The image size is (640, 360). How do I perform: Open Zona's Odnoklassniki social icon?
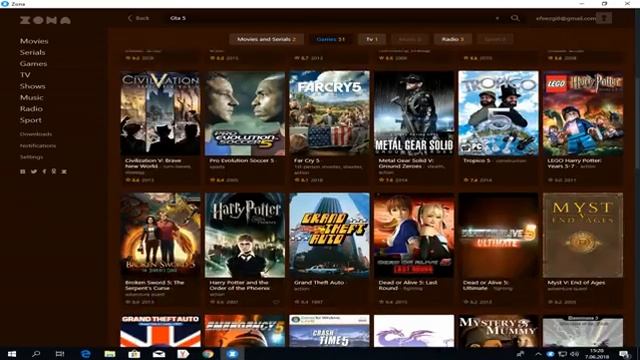click(x=54, y=171)
